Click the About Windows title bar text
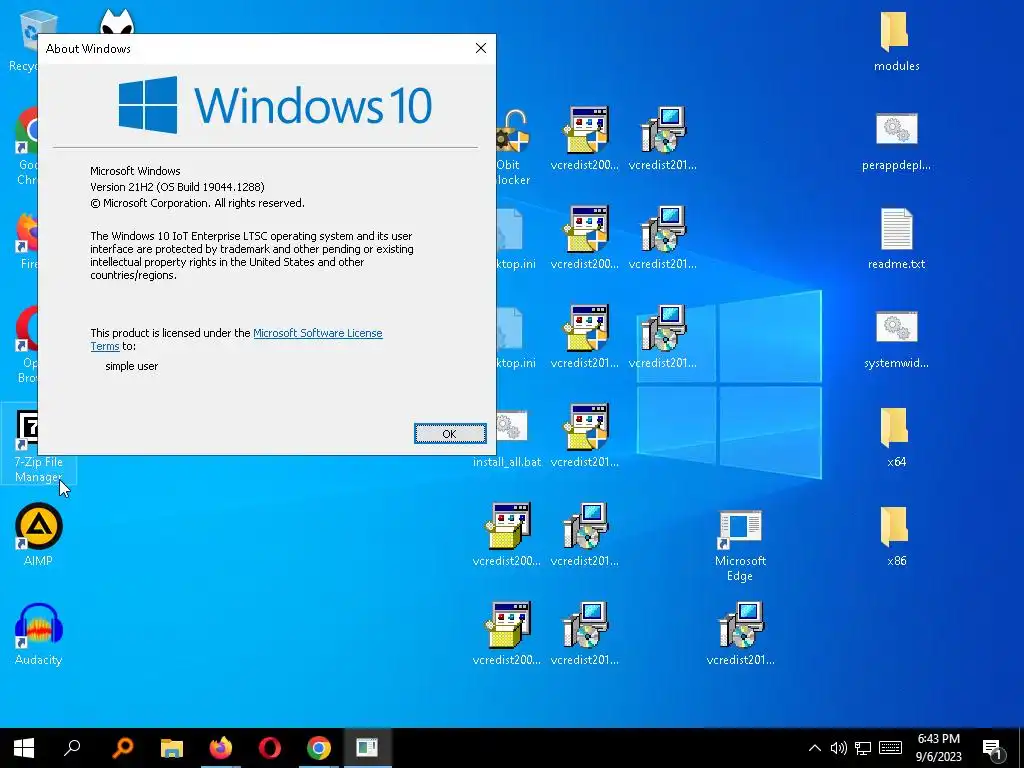Screen dimensions: 1024x768 (x=88, y=49)
